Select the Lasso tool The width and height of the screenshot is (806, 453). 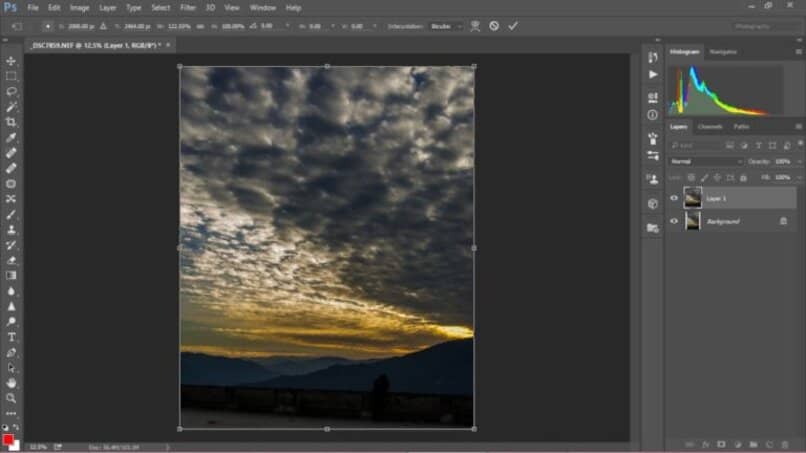[x=11, y=91]
